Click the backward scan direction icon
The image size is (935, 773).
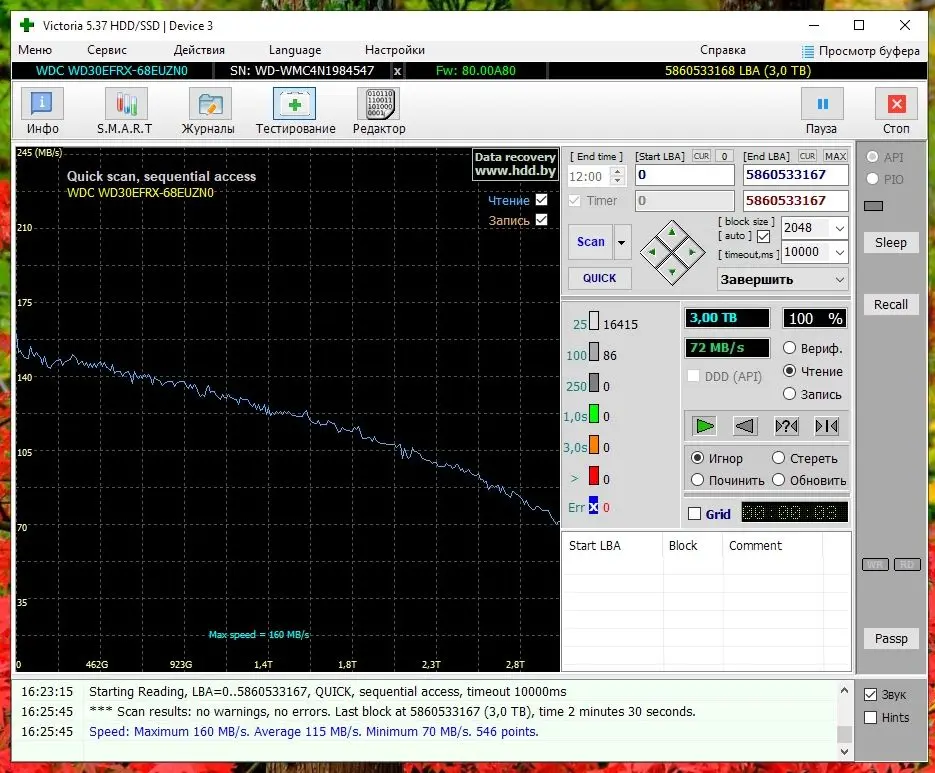745,426
